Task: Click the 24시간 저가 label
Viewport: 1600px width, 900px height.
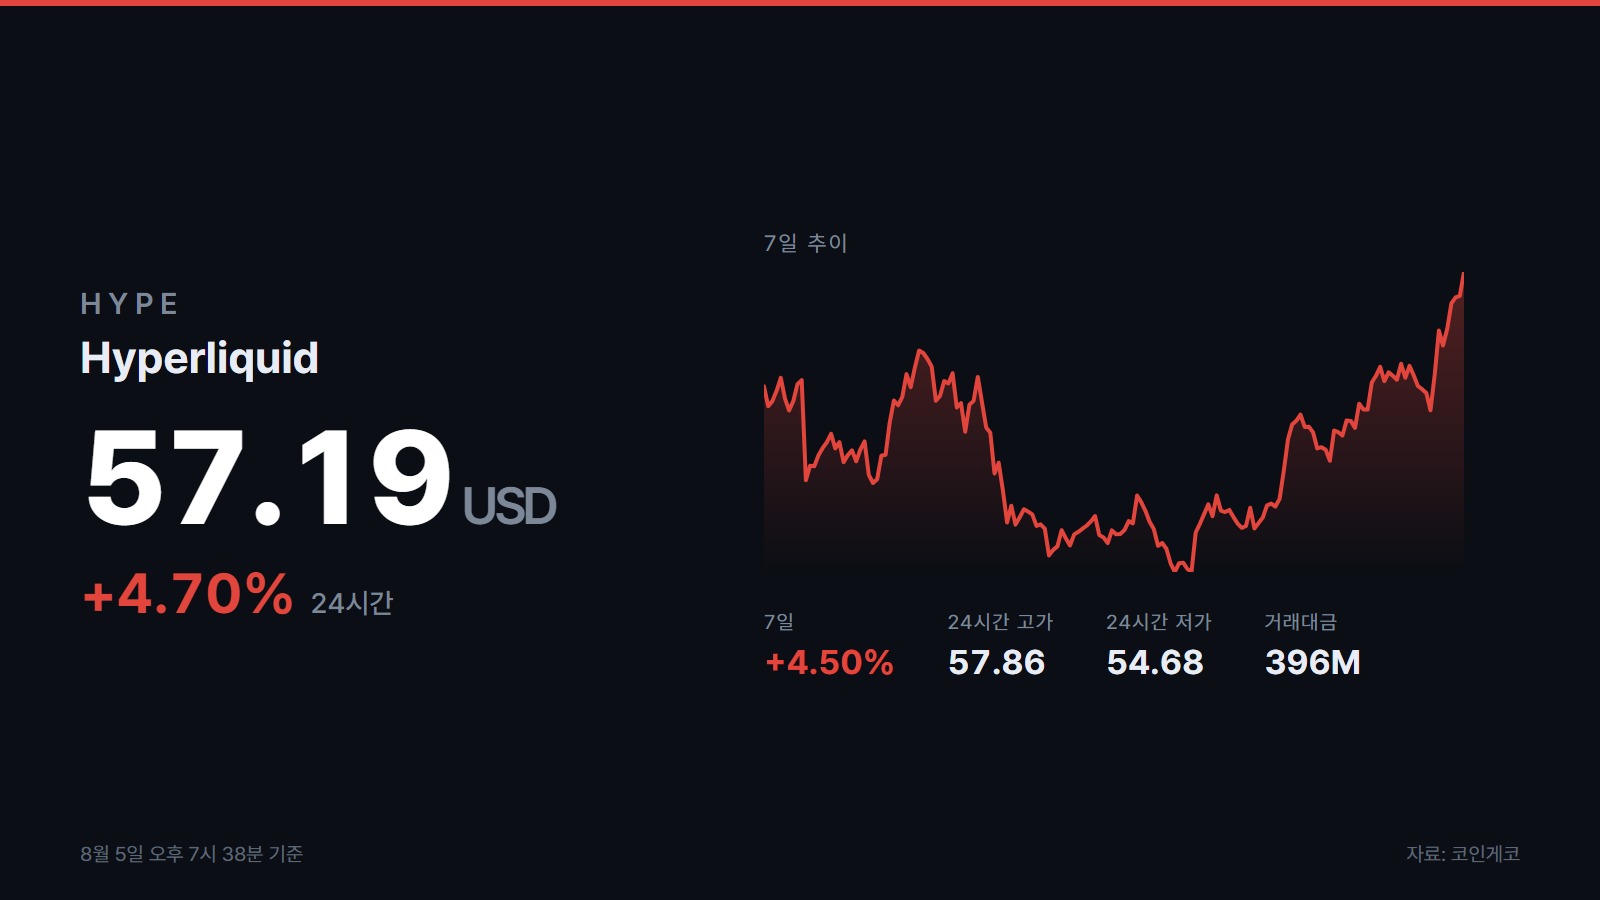Action: tap(1158, 622)
